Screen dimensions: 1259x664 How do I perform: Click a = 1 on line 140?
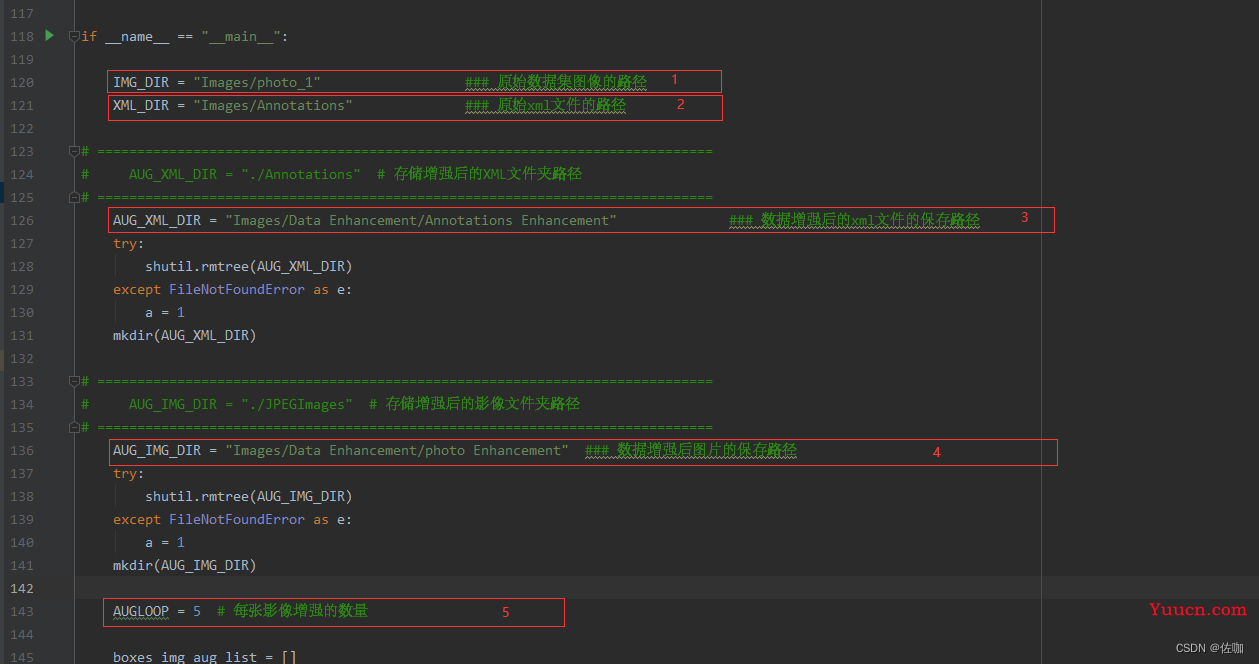click(165, 542)
